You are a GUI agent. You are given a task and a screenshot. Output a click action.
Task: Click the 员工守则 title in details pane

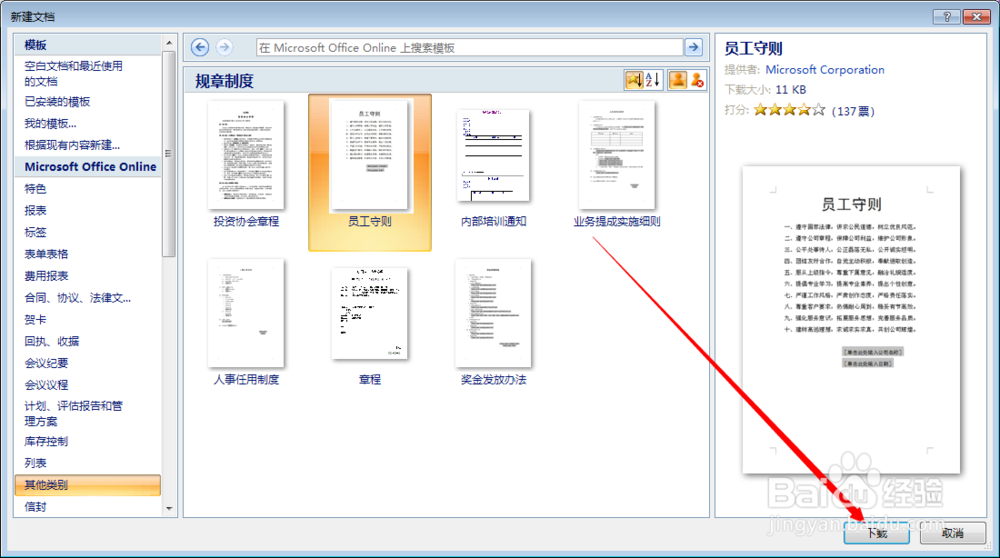[753, 48]
